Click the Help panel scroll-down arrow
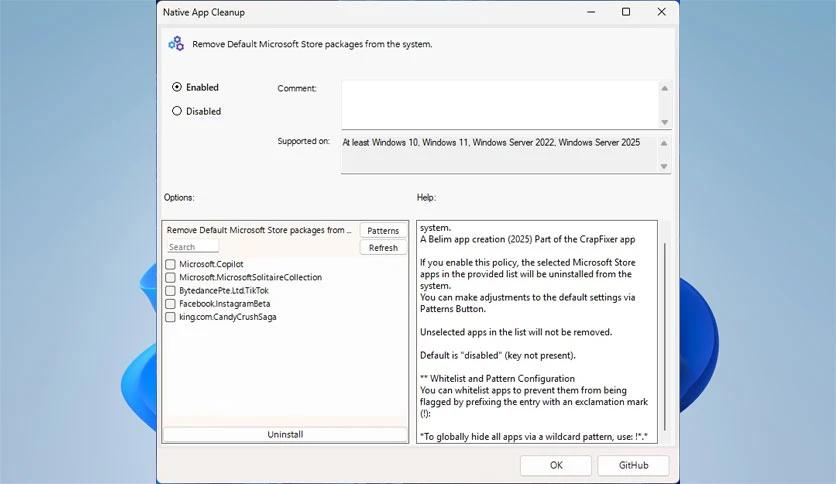Image resolution: width=836 pixels, height=484 pixels. tap(665, 438)
